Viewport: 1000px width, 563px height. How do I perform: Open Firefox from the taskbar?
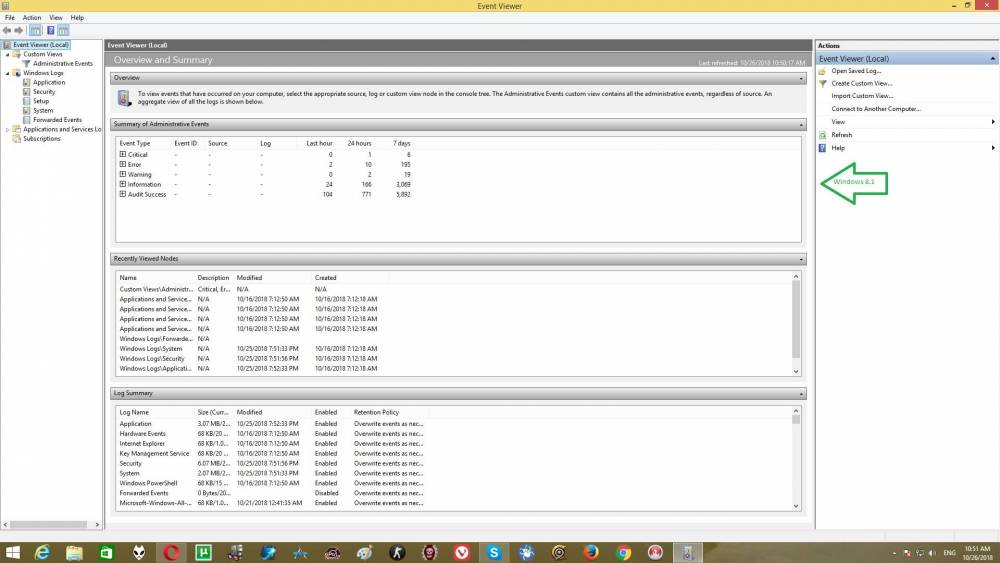point(591,553)
